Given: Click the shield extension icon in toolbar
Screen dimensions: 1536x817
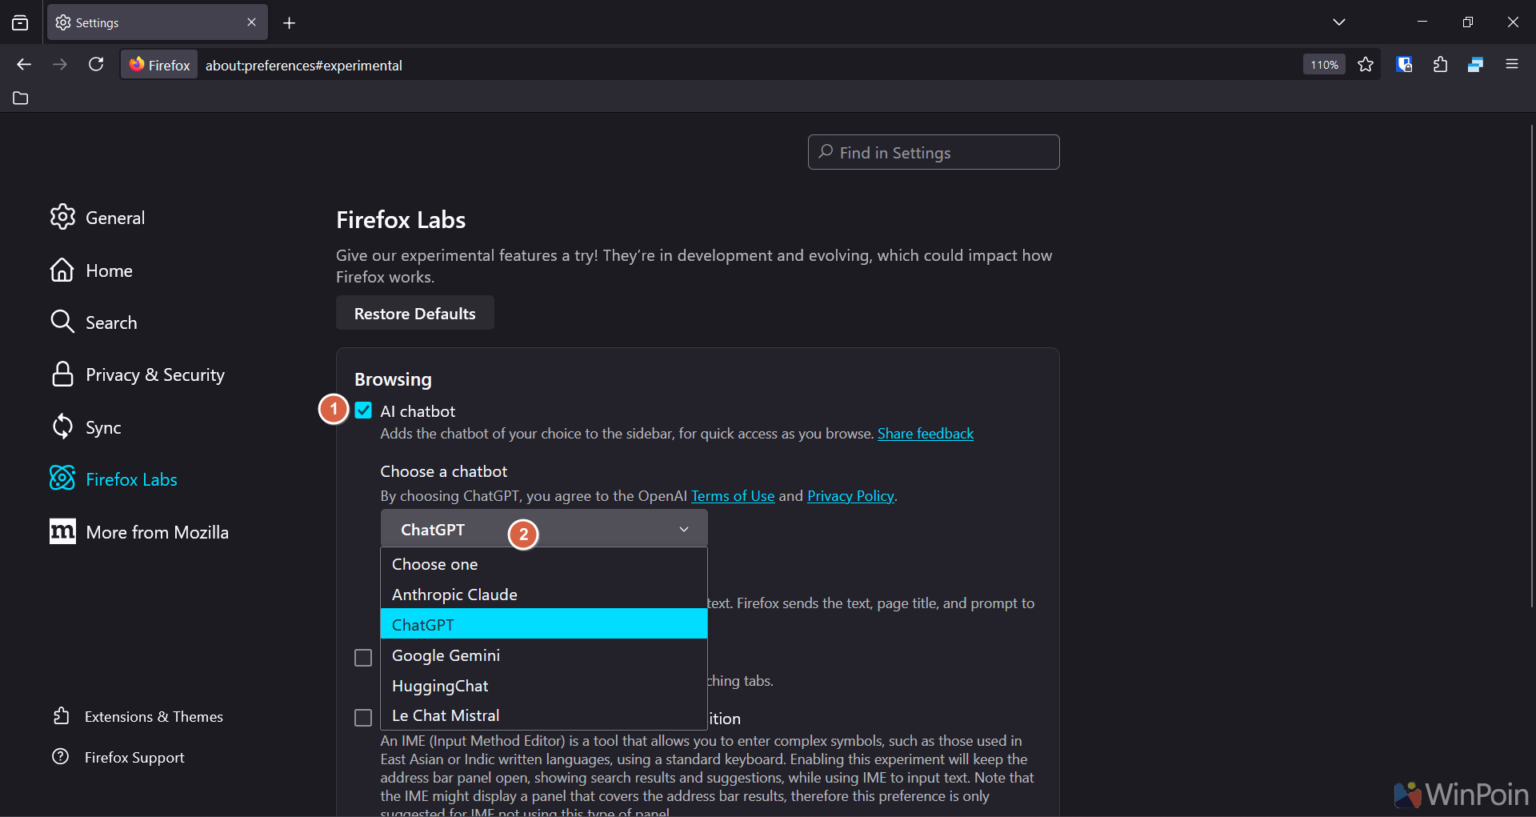Looking at the screenshot, I should click(x=1404, y=64).
